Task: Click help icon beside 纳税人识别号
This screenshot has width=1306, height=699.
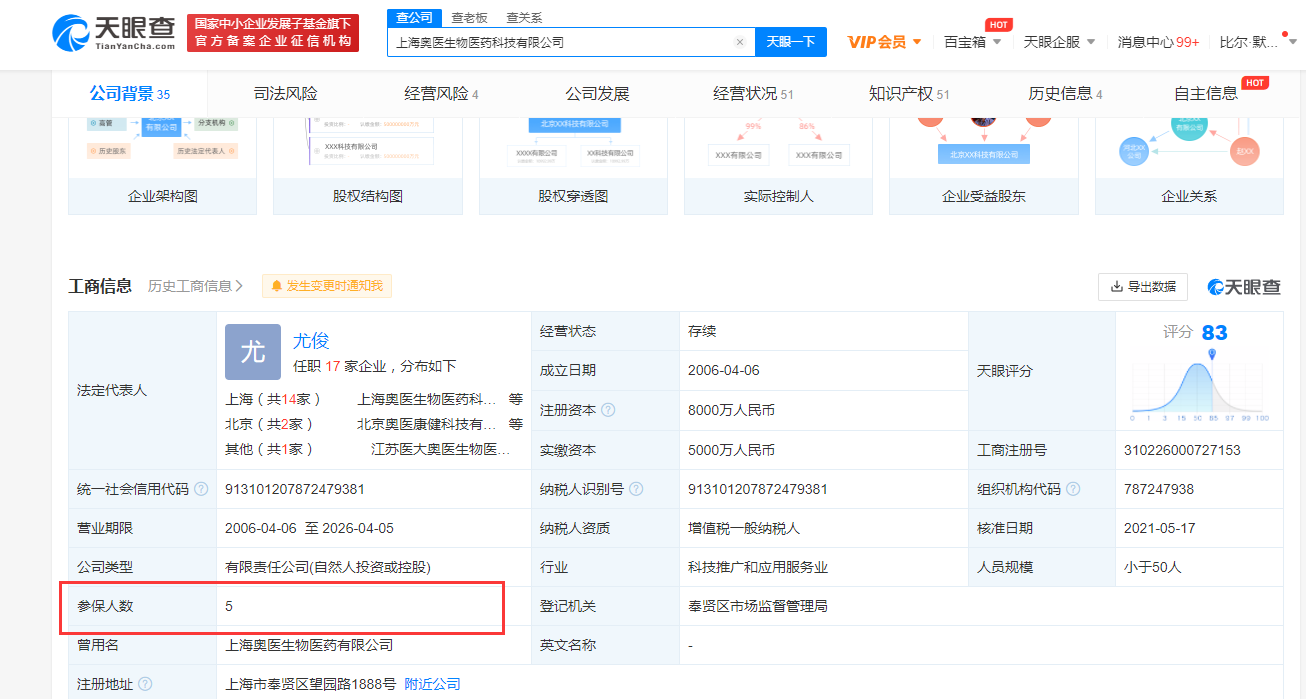Action: (636, 489)
